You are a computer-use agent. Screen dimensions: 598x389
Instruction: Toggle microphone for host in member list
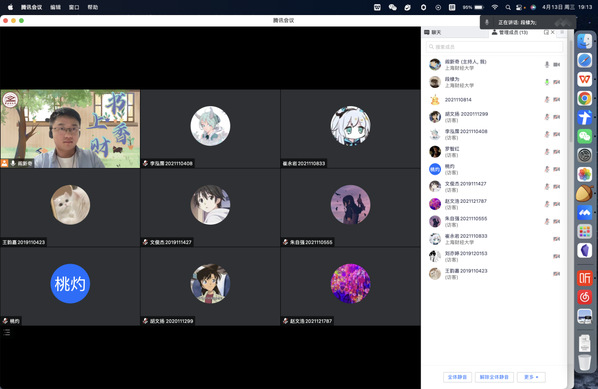[x=547, y=65]
